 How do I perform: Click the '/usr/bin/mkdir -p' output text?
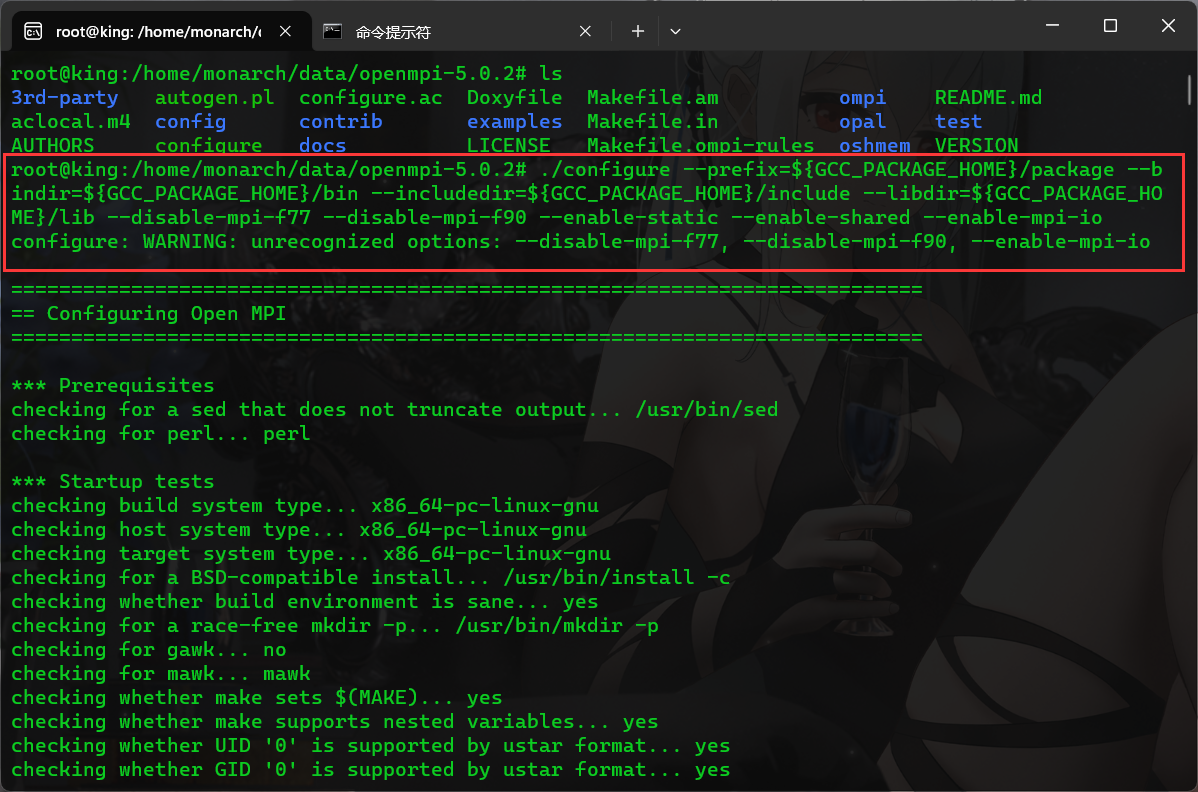click(556, 626)
